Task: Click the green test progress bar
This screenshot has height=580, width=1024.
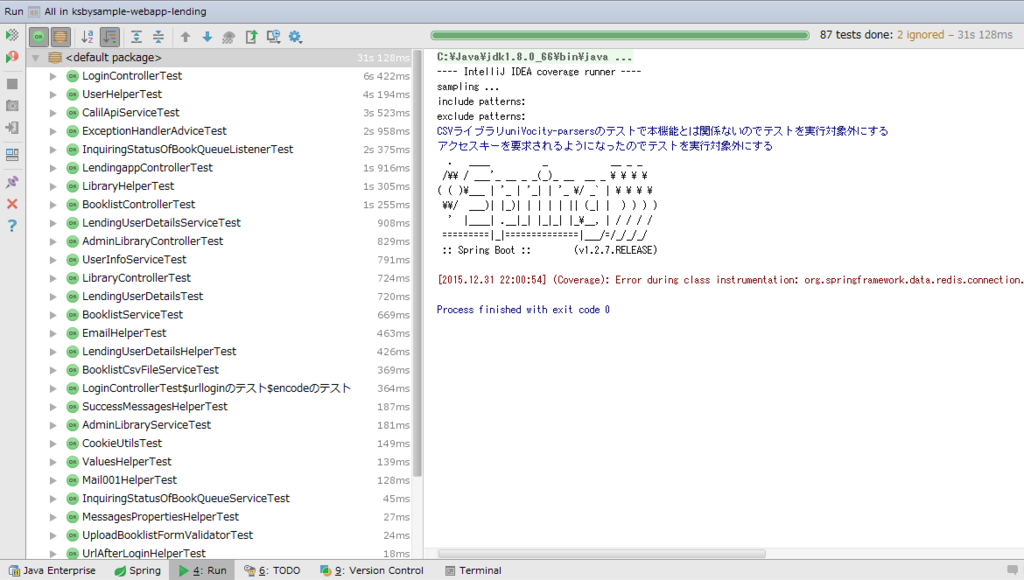Action: [620, 35]
